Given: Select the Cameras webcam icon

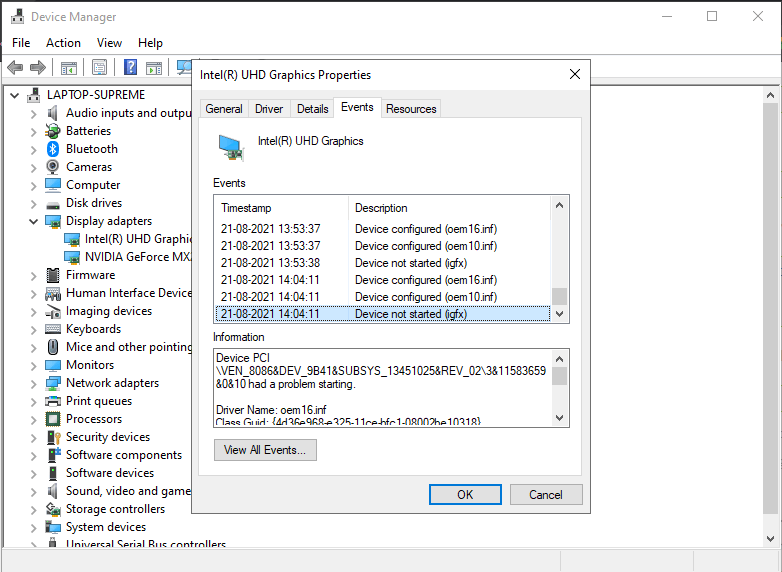Looking at the screenshot, I should pyautogui.click(x=53, y=167).
